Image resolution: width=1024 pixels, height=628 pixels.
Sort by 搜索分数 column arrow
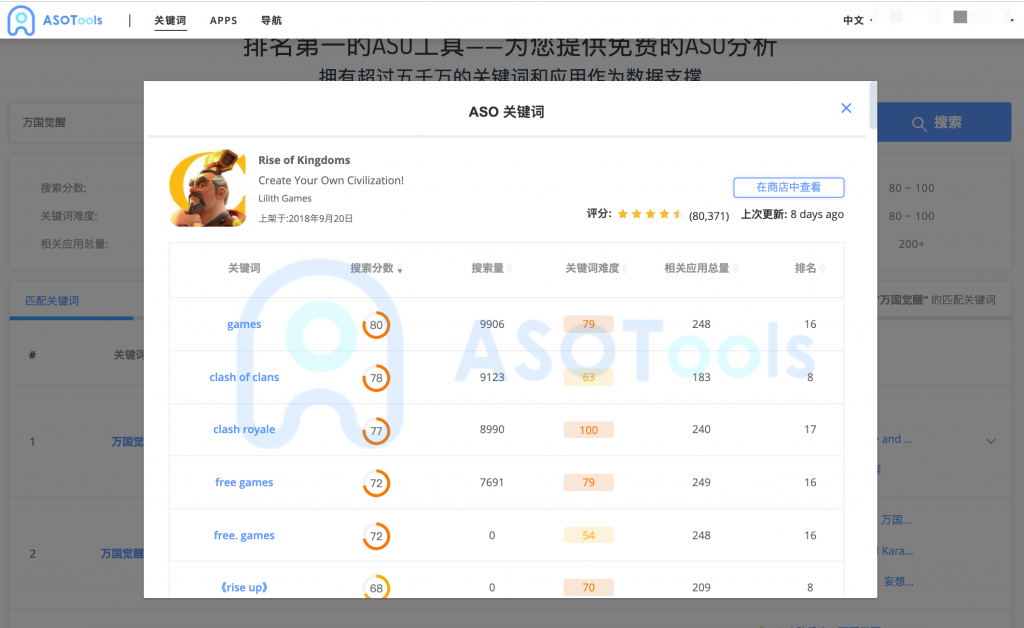400,269
